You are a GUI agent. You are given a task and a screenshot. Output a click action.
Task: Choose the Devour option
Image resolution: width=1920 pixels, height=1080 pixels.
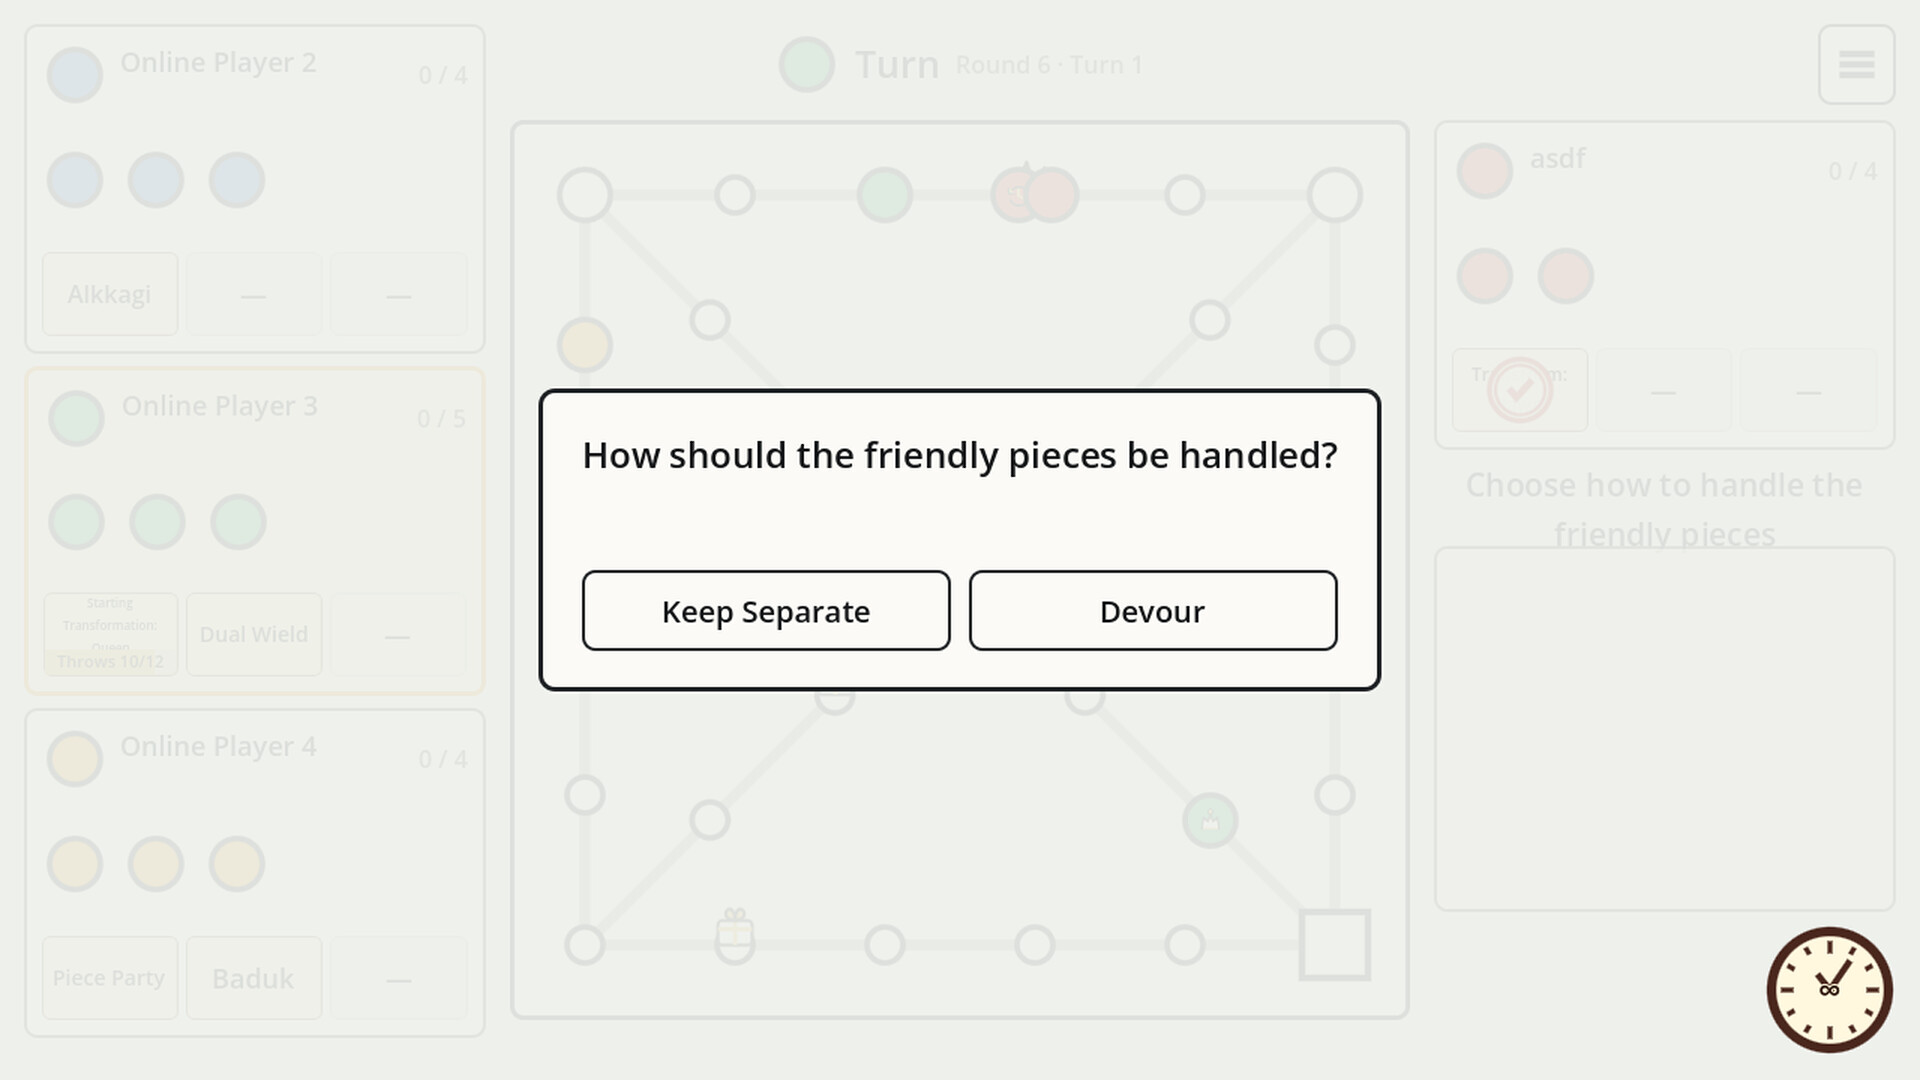coord(1153,611)
